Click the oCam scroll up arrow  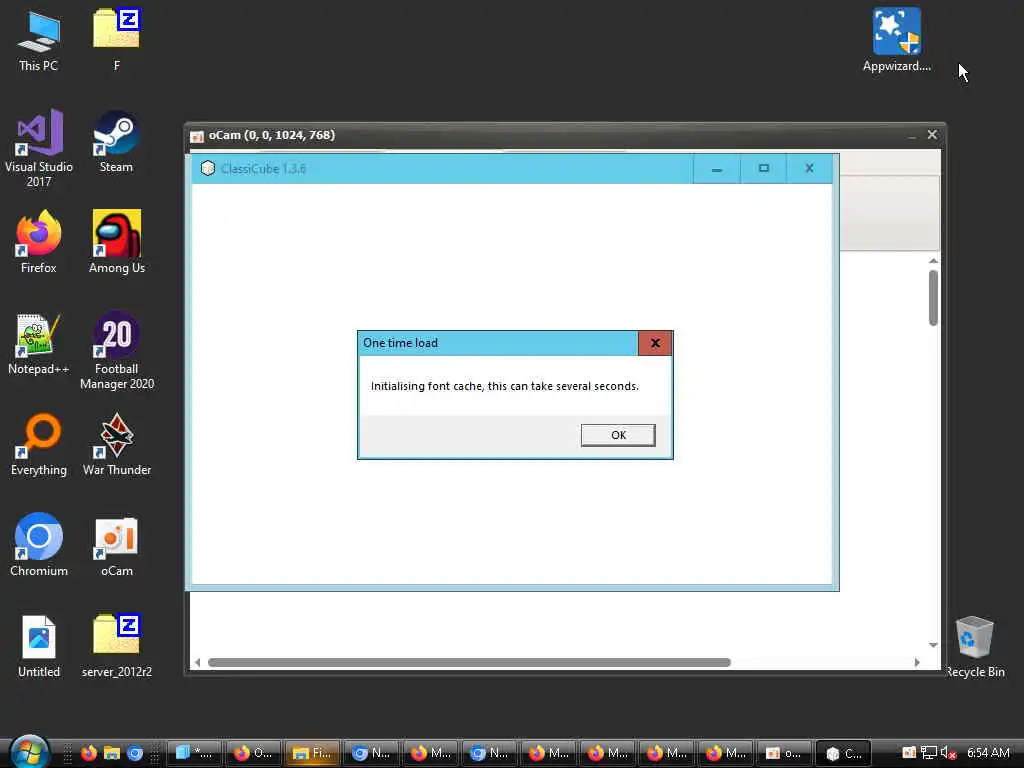933,261
